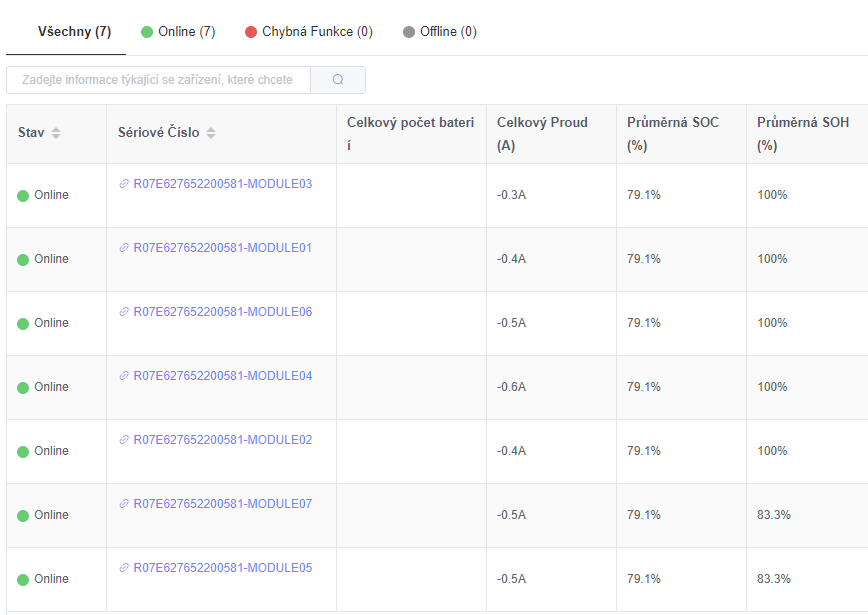The width and height of the screenshot is (868, 615).
Task: Click green Online status dot of MODULE06
Action: [23, 323]
